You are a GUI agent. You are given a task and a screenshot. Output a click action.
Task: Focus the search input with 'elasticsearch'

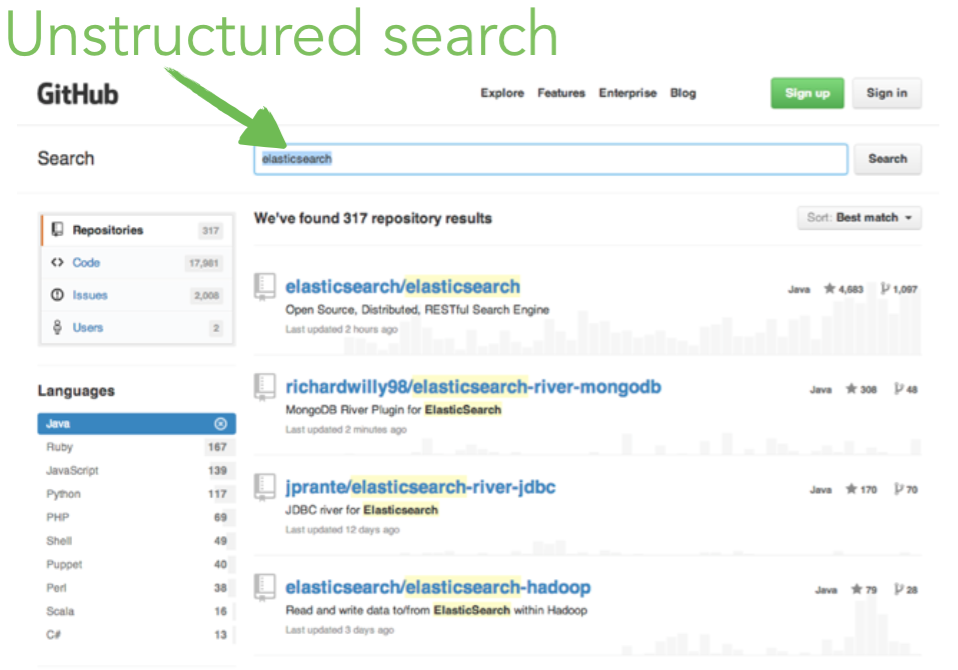[550, 159]
